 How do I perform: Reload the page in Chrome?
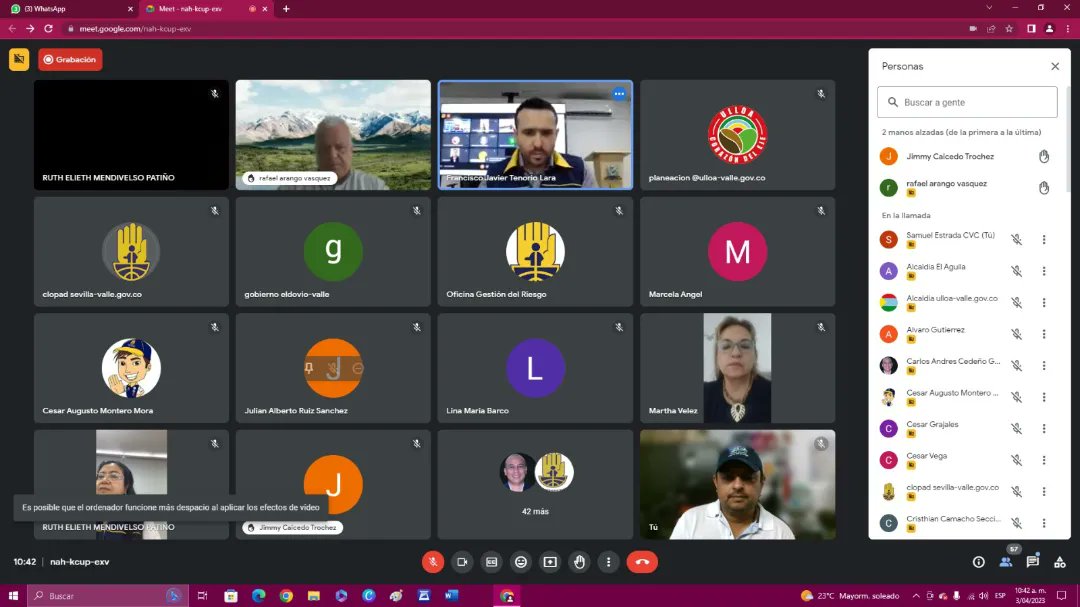[x=48, y=29]
